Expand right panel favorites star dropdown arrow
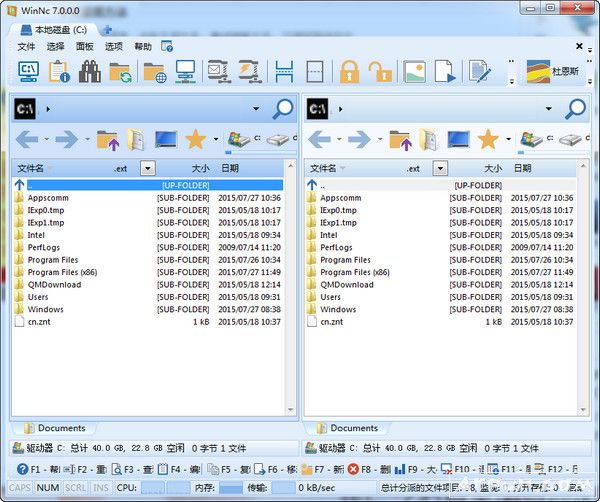600x502 pixels. pyautogui.click(x=508, y=139)
